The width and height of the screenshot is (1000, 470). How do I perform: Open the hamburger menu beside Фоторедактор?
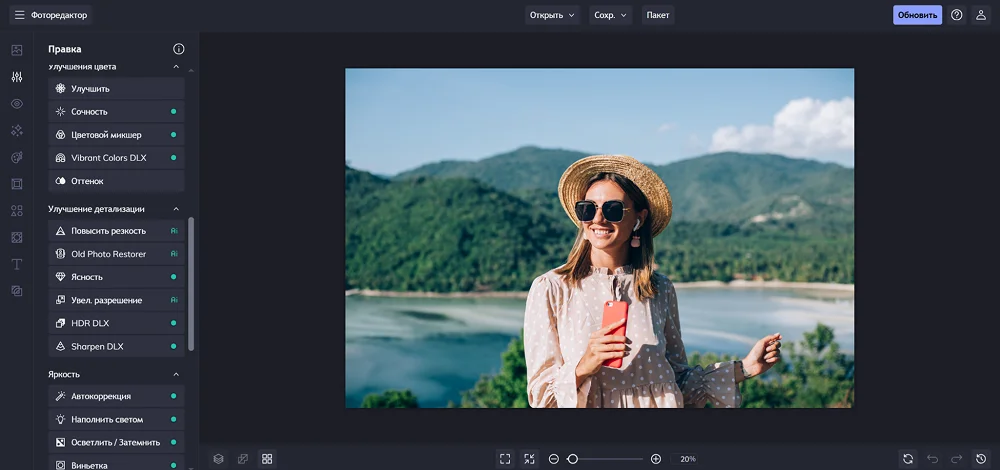19,15
